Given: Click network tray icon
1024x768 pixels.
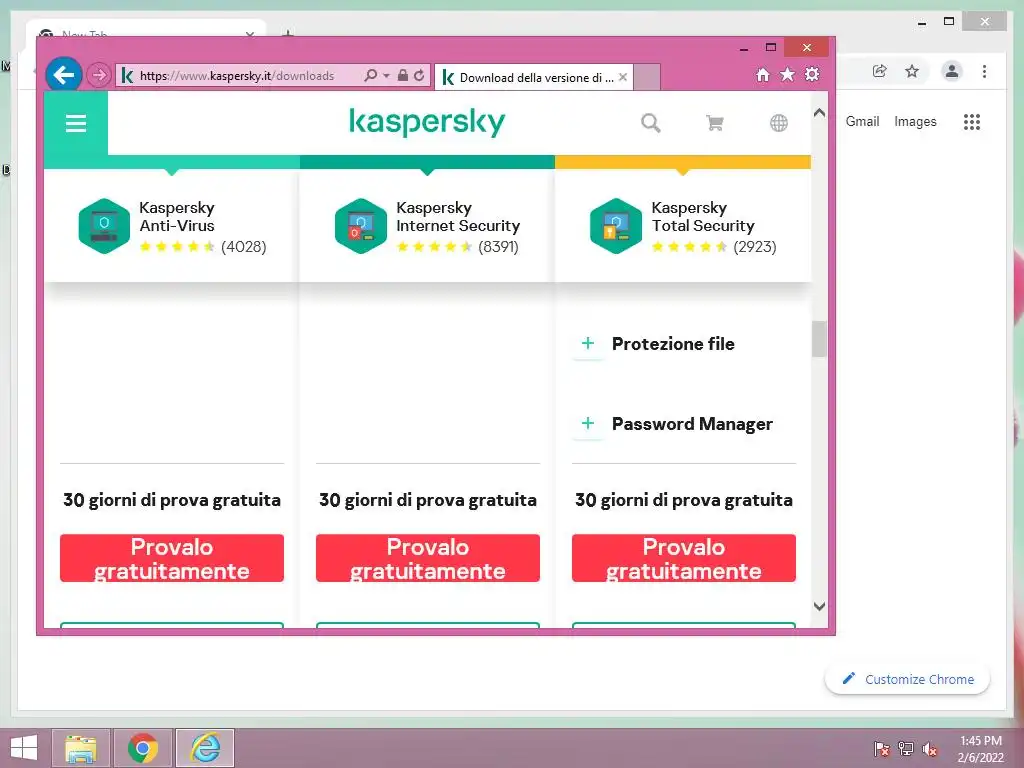Looking at the screenshot, I should click(905, 749).
